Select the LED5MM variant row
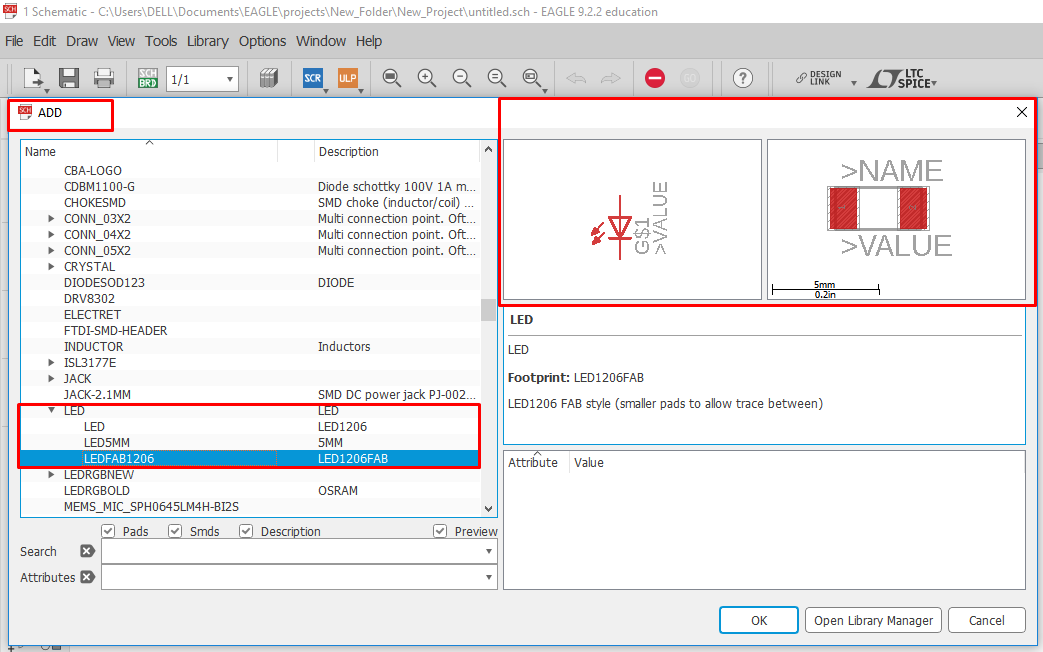The image size is (1043, 652). pyautogui.click(x=250, y=442)
